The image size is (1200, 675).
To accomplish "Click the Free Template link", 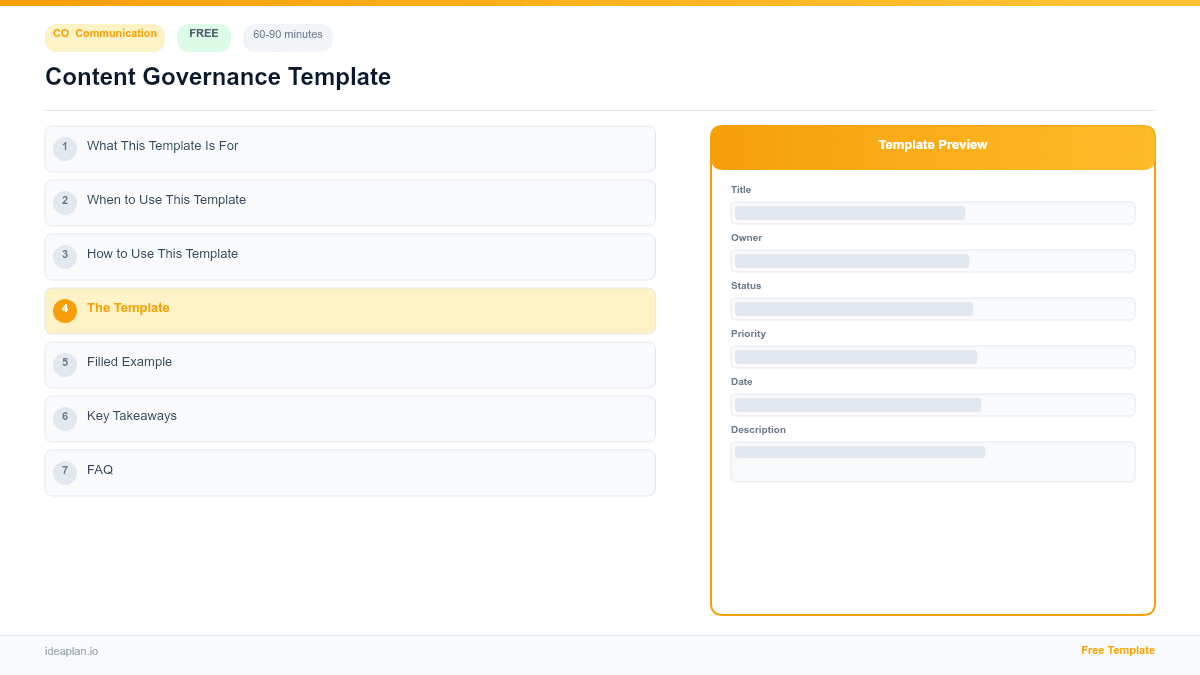I will [1117, 650].
